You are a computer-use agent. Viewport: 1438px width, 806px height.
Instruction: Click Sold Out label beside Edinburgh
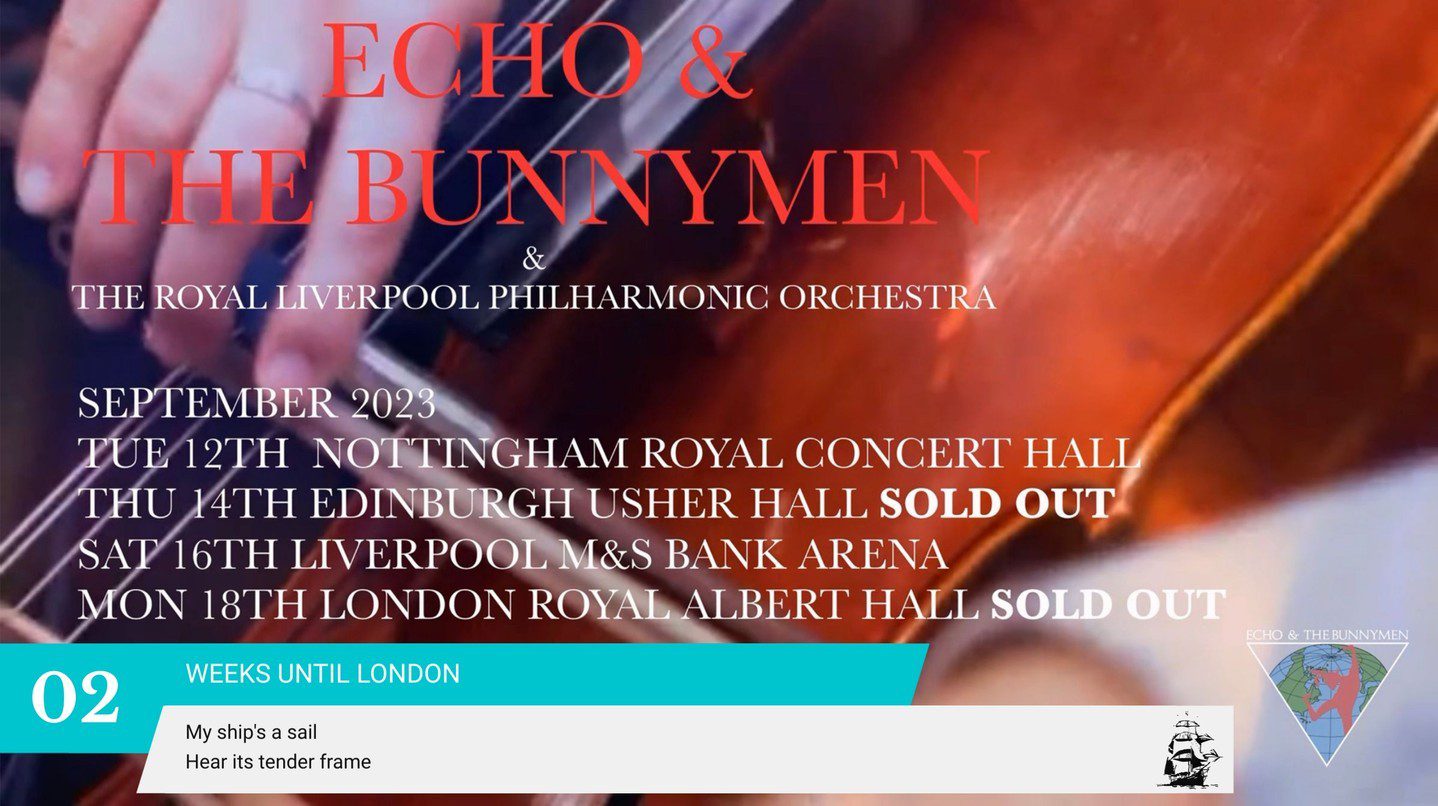tap(997, 504)
